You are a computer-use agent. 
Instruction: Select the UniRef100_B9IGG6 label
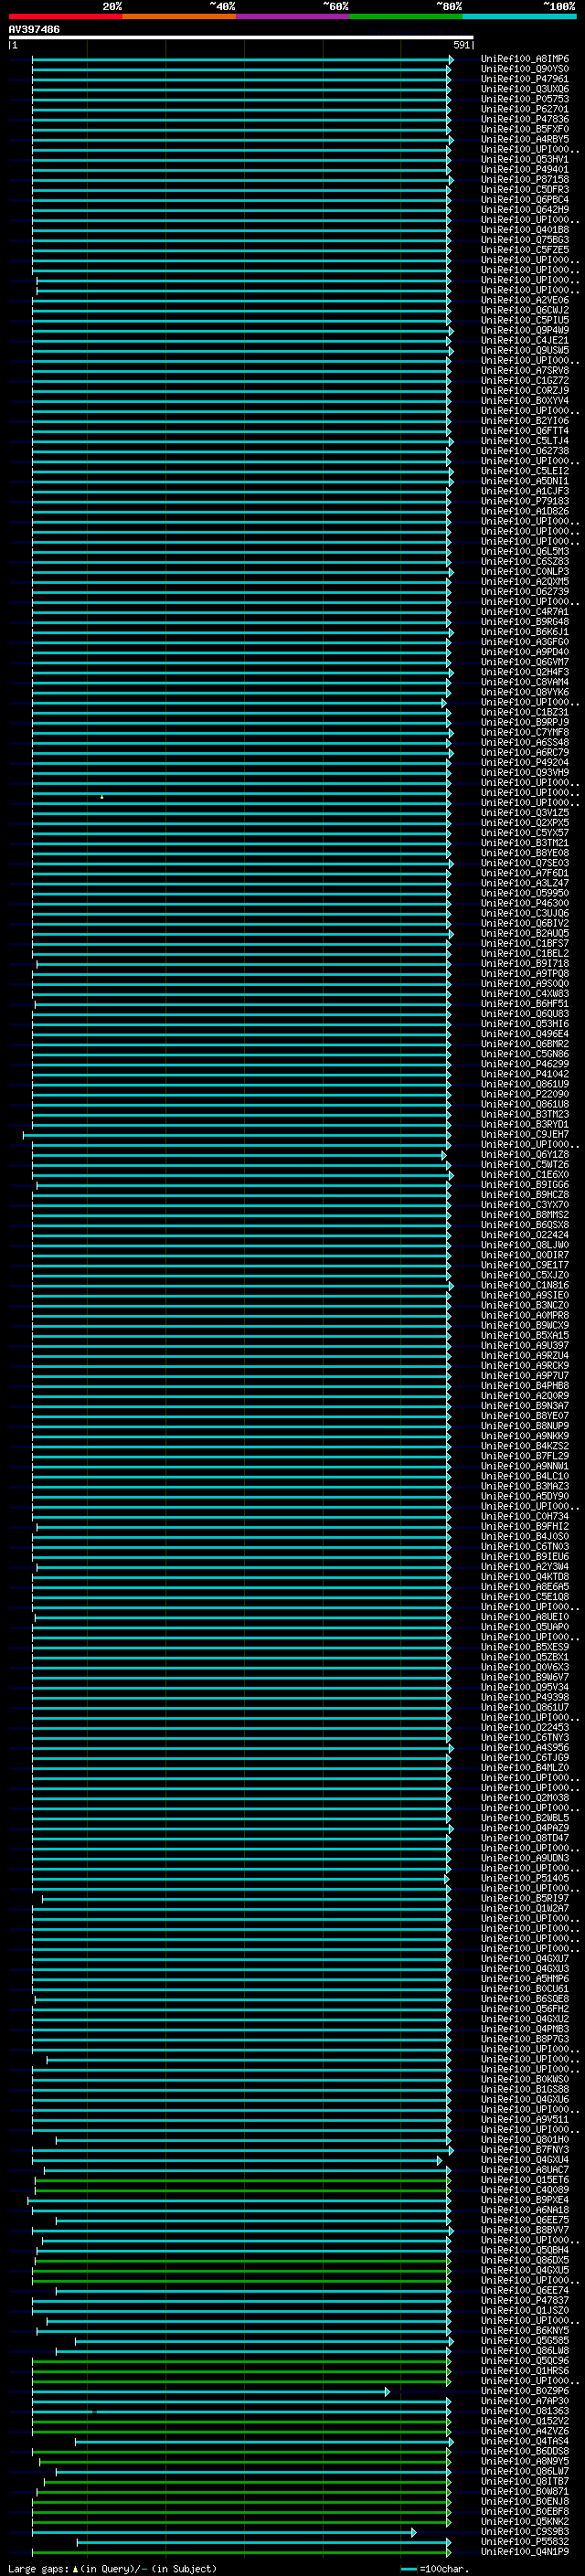(525, 1185)
